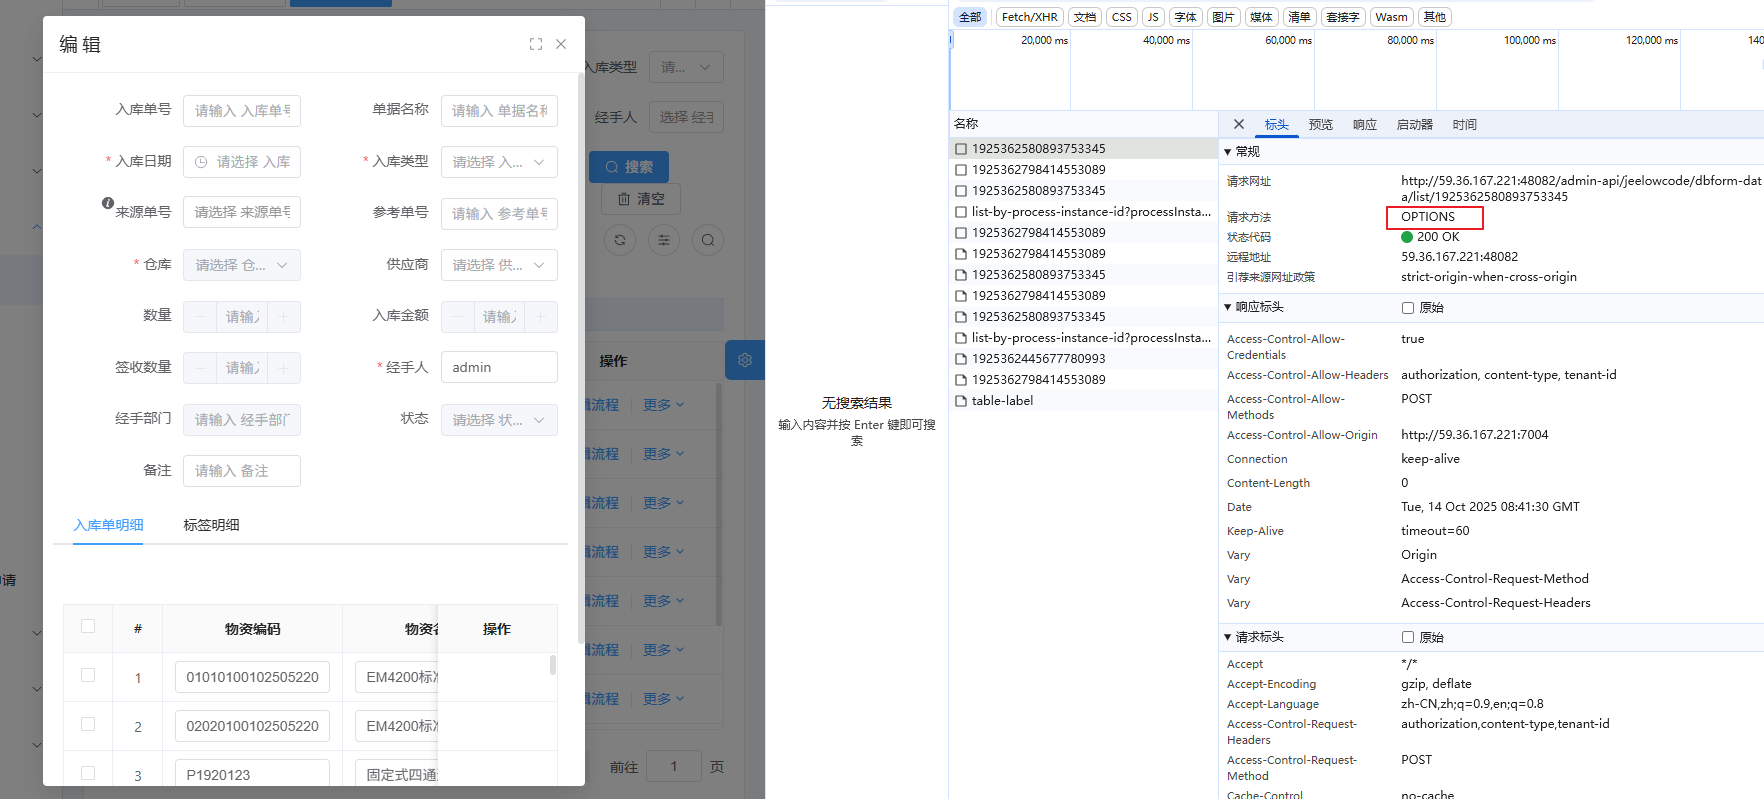
Task: Open the 供应商 dropdown
Action: pyautogui.click(x=499, y=265)
